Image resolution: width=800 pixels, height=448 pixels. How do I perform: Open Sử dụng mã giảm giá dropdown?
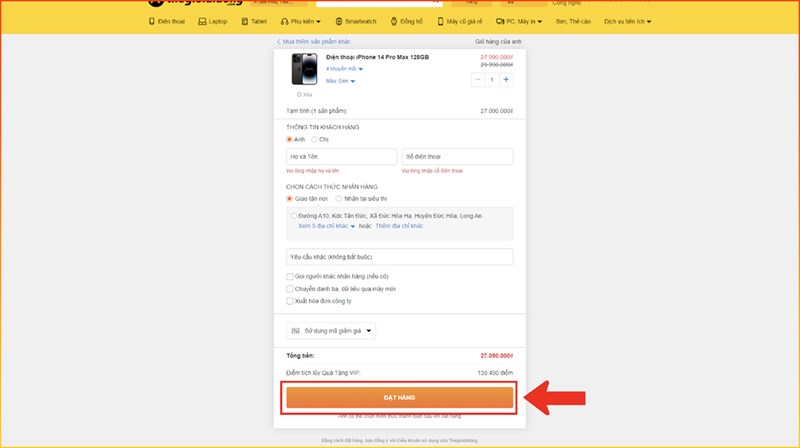(331, 331)
